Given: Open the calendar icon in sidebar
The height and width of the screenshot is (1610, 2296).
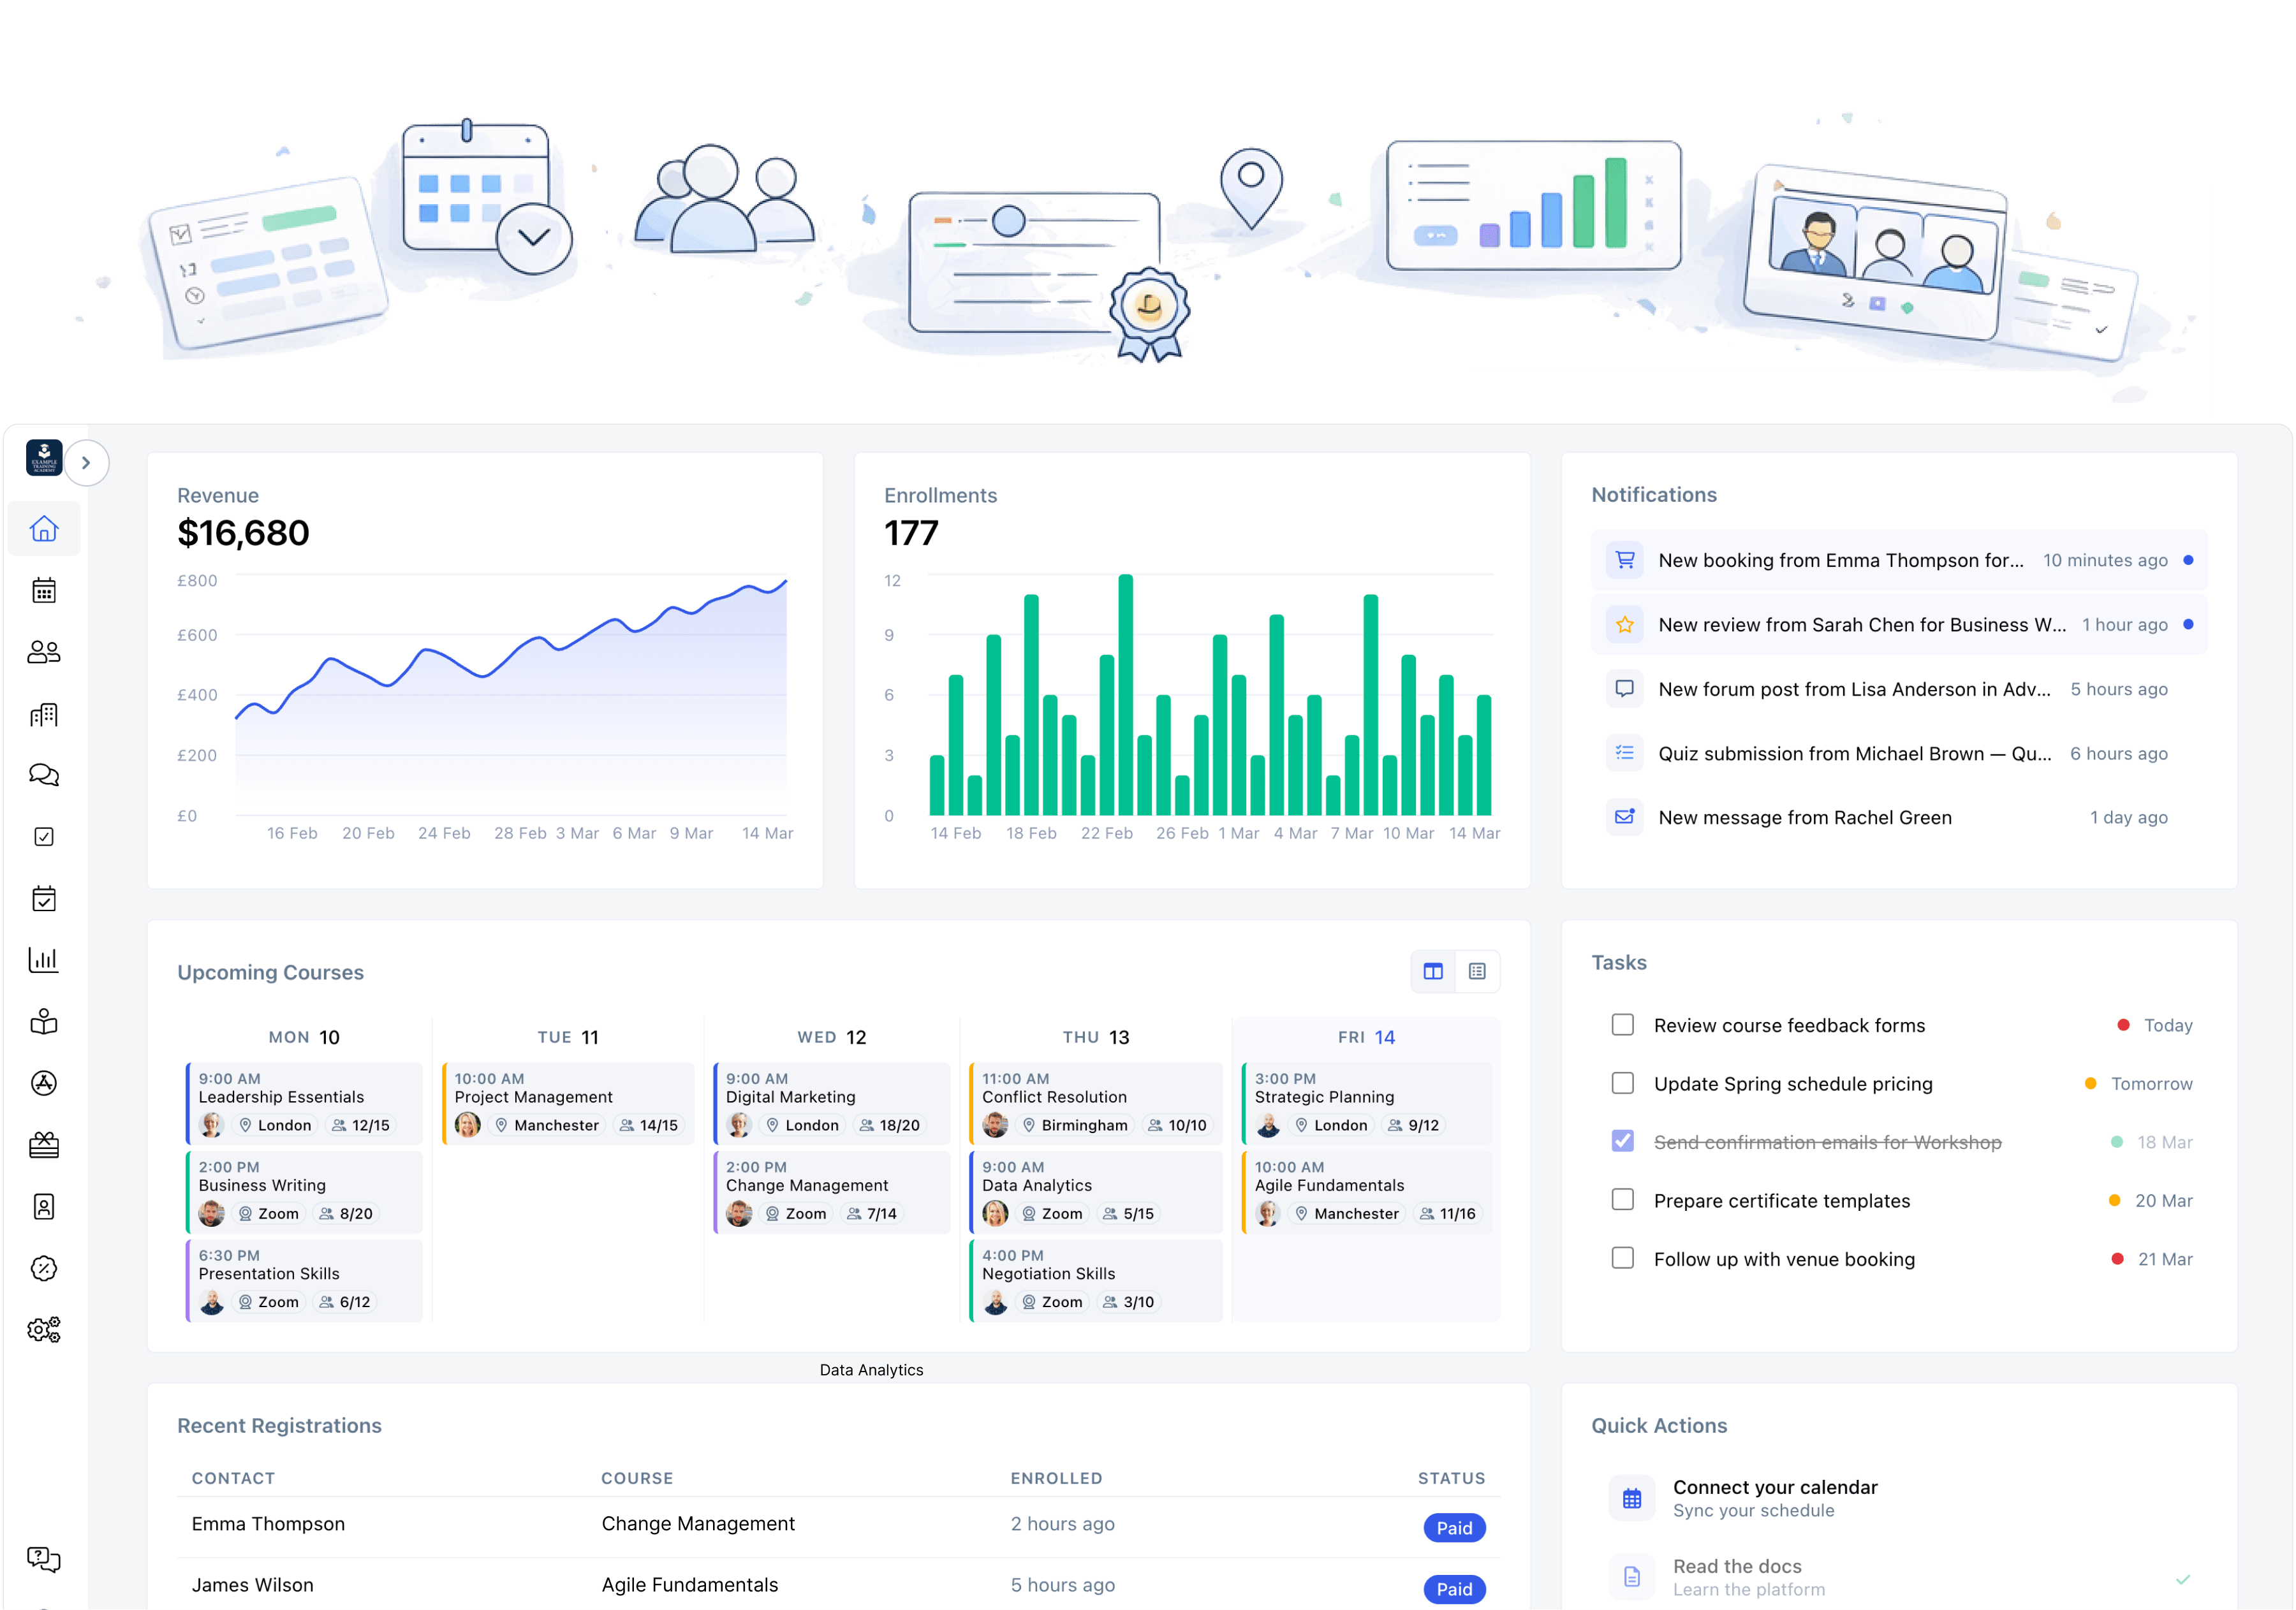Looking at the screenshot, I should tap(44, 591).
